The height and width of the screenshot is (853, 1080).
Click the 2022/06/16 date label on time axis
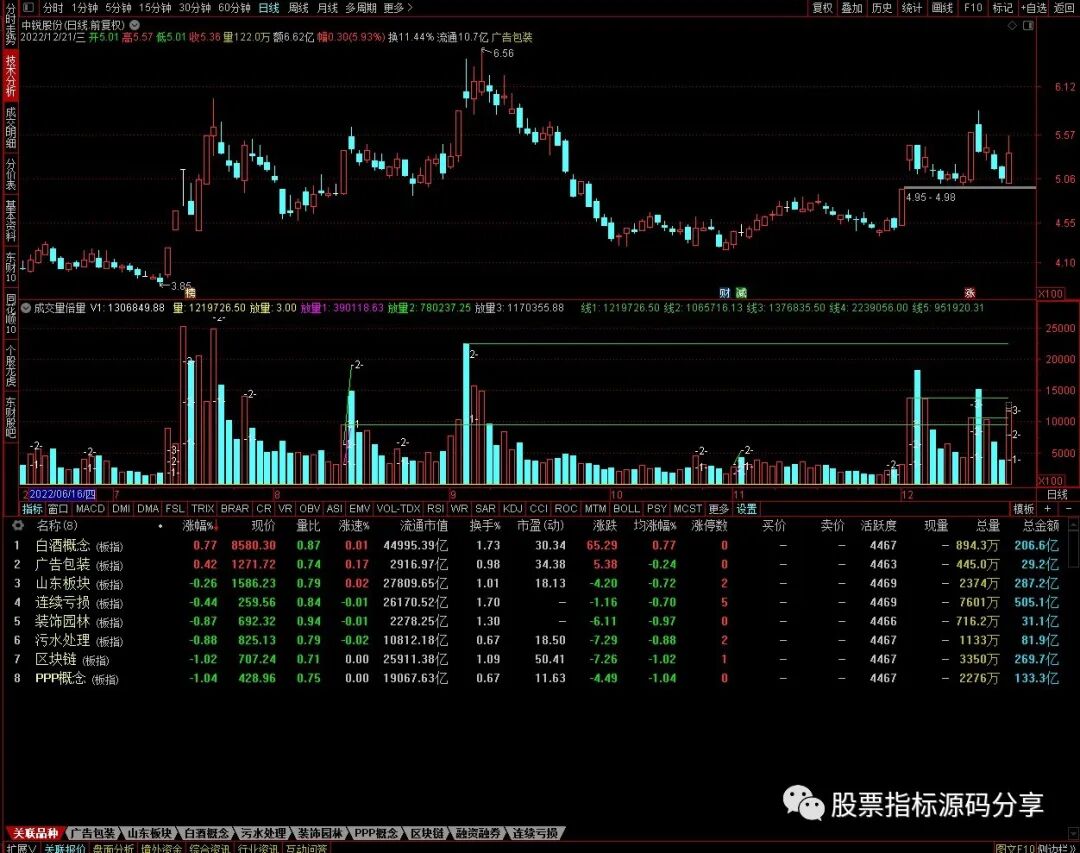61,494
